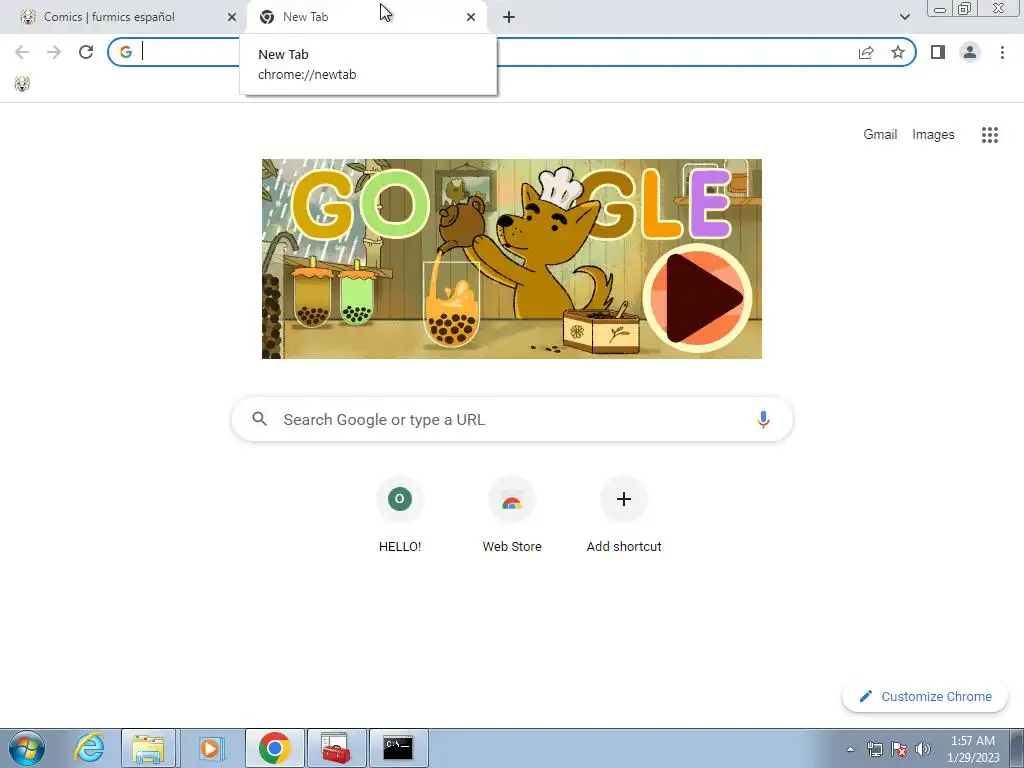
Task: Open Gmail link
Action: (880, 135)
